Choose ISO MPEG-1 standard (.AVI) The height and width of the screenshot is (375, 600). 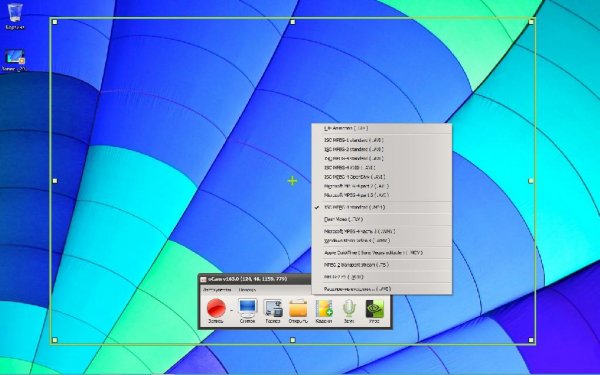pos(382,140)
